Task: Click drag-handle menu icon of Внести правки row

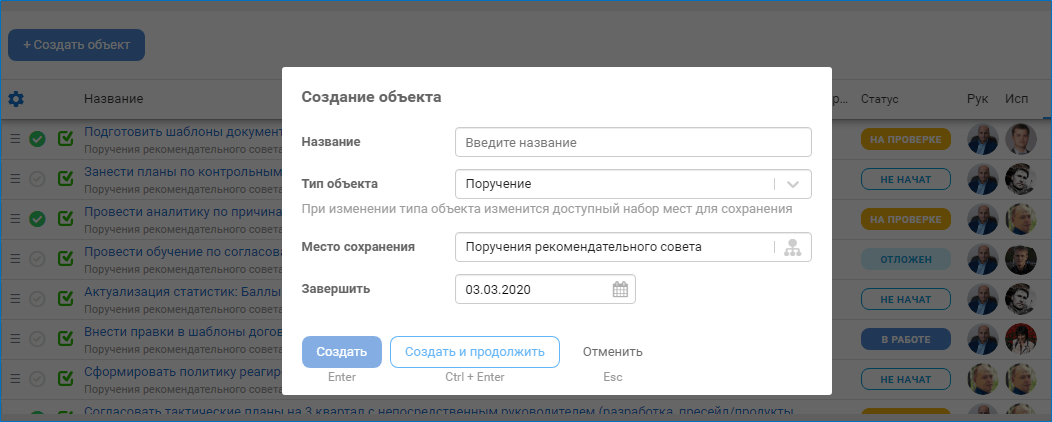Action: pos(15,339)
